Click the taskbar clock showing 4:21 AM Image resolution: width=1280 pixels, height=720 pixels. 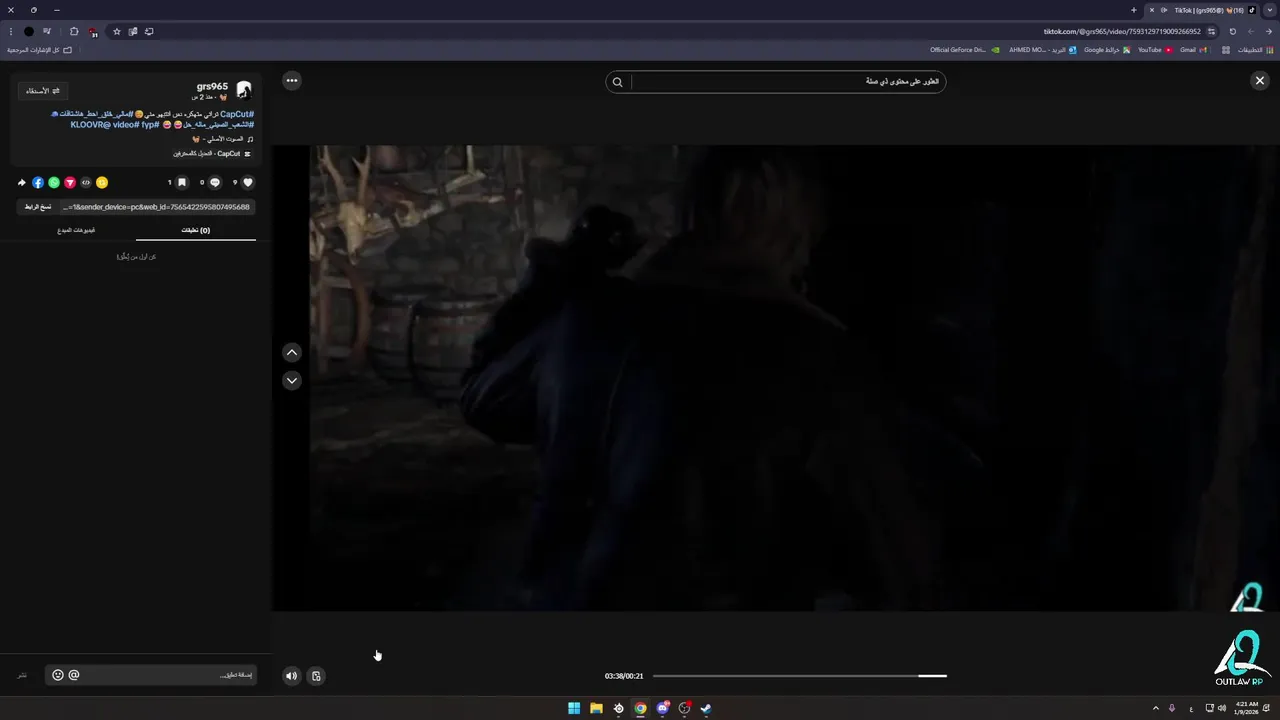point(1248,708)
